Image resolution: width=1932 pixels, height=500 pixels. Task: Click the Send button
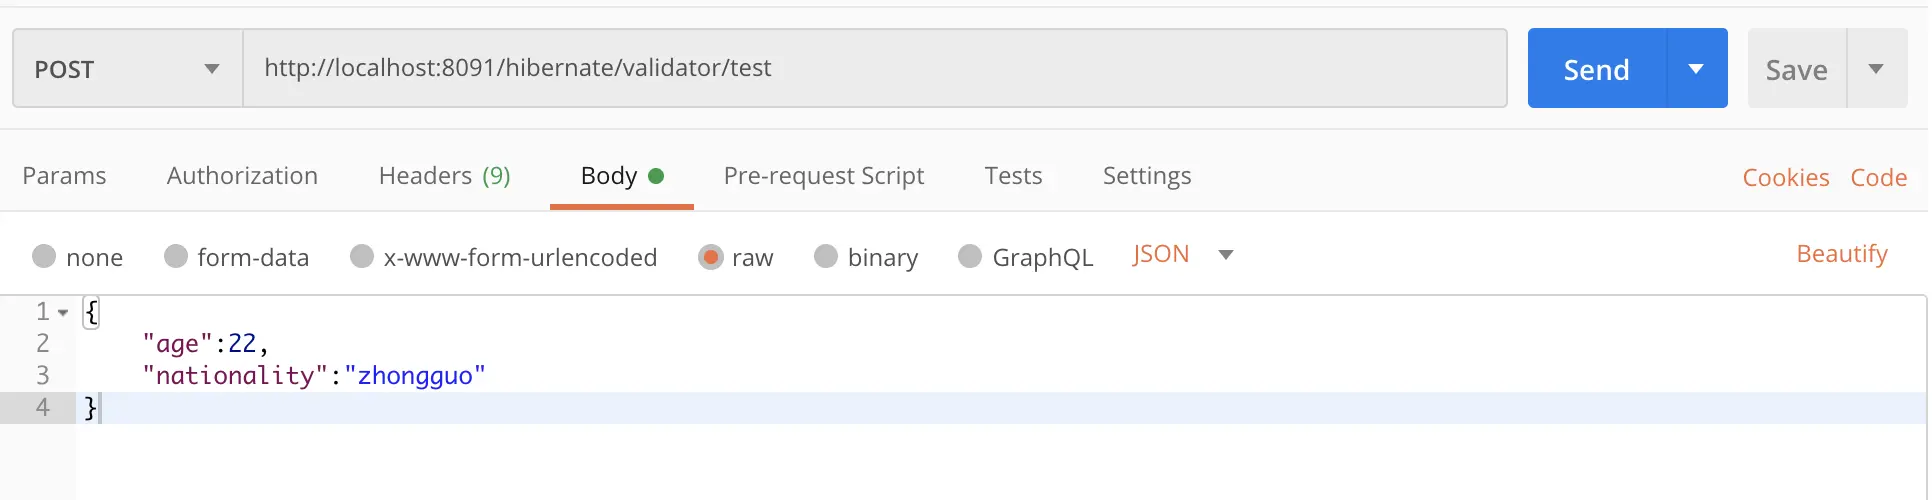1596,69
